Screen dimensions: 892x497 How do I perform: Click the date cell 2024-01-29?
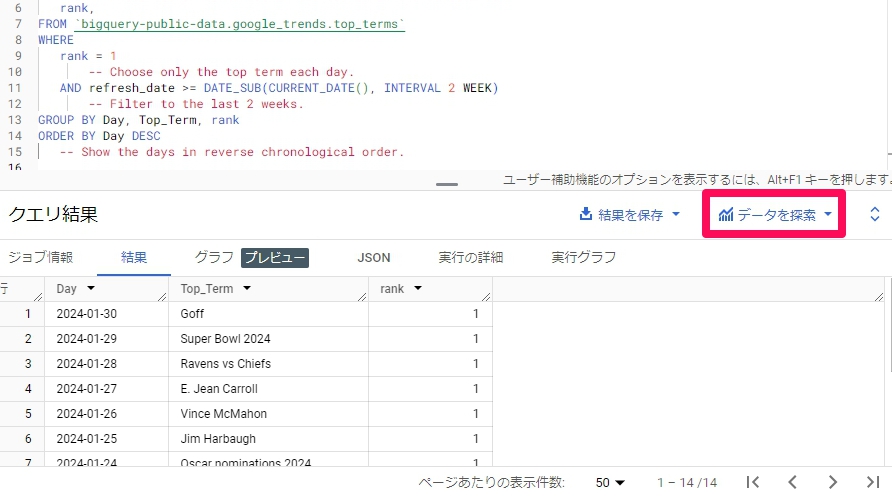(106, 339)
